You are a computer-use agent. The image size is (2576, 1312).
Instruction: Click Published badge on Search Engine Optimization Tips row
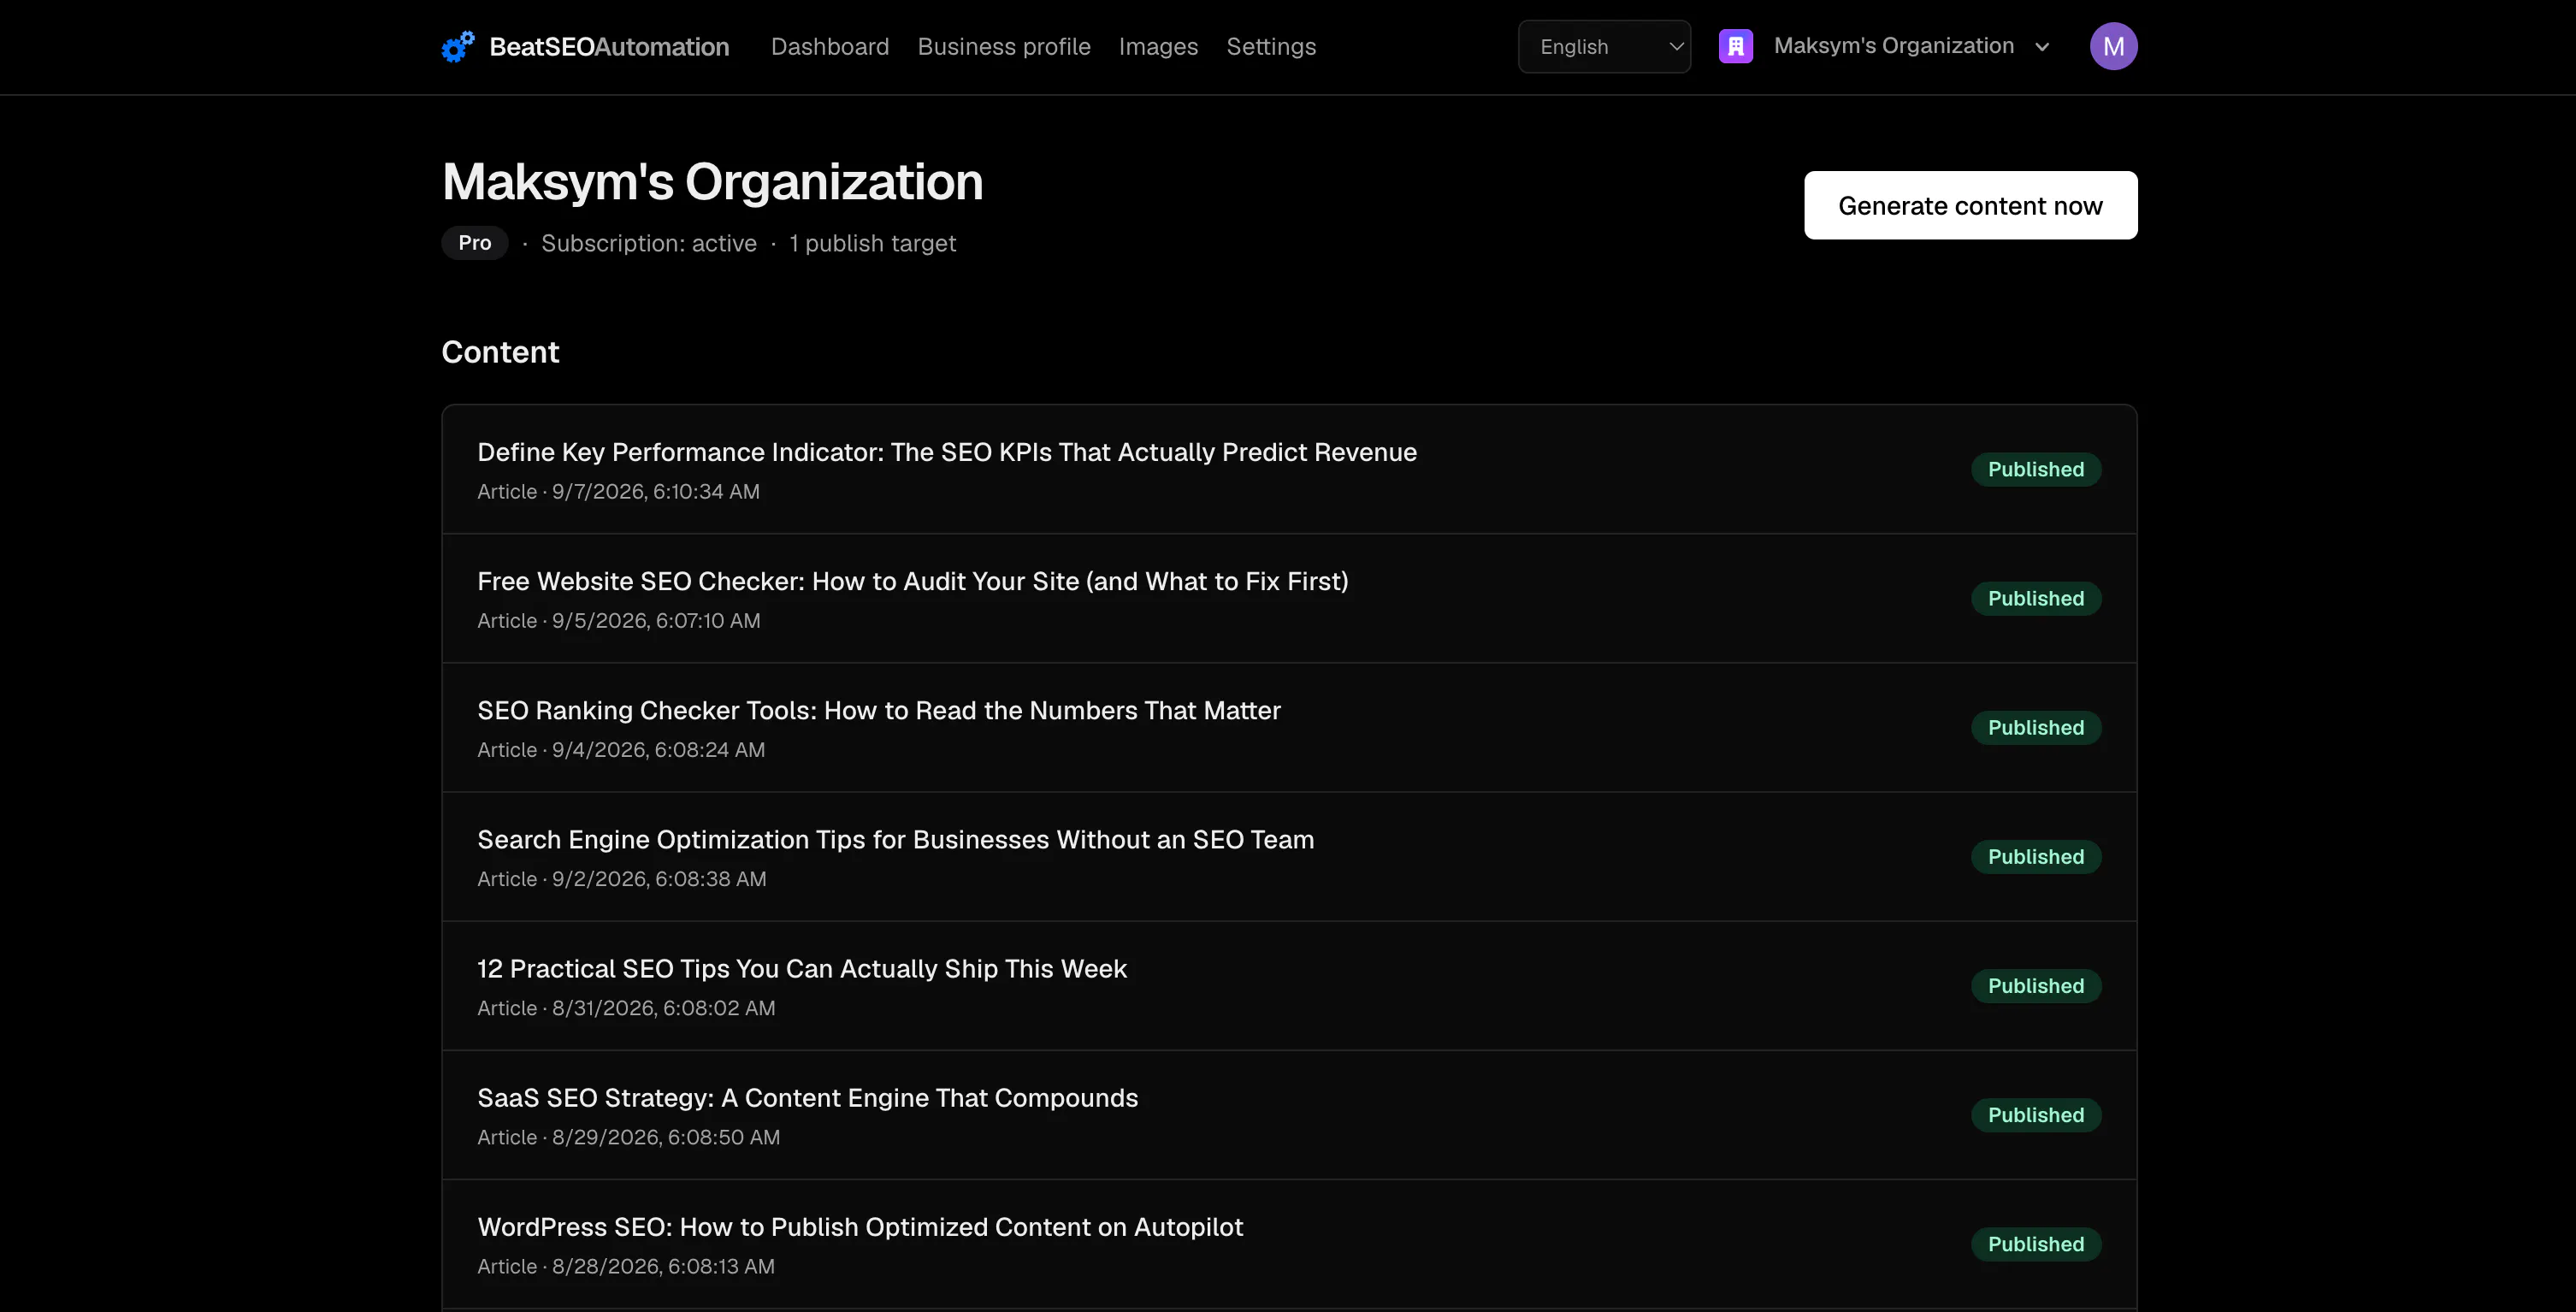pos(2035,856)
